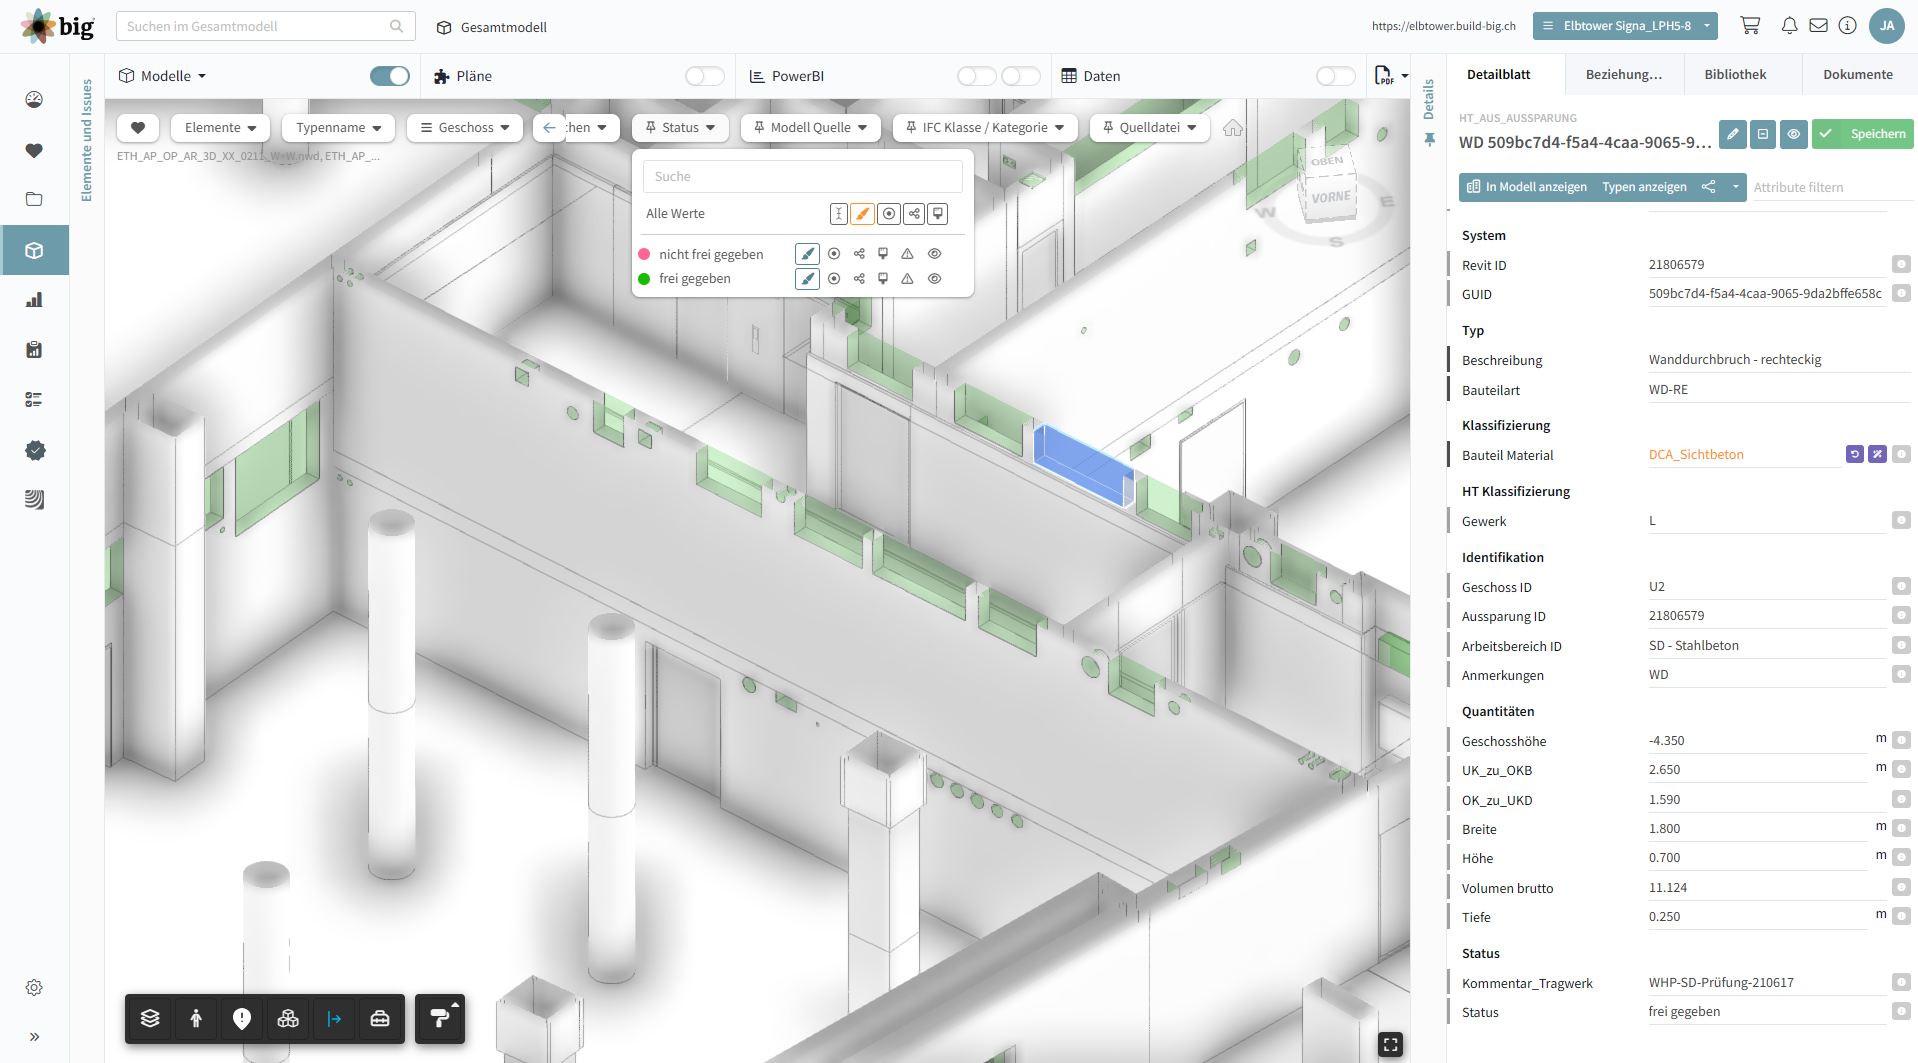Open the paint roller tool
Screen dimensions: 1918x1063
coord(440,1018)
